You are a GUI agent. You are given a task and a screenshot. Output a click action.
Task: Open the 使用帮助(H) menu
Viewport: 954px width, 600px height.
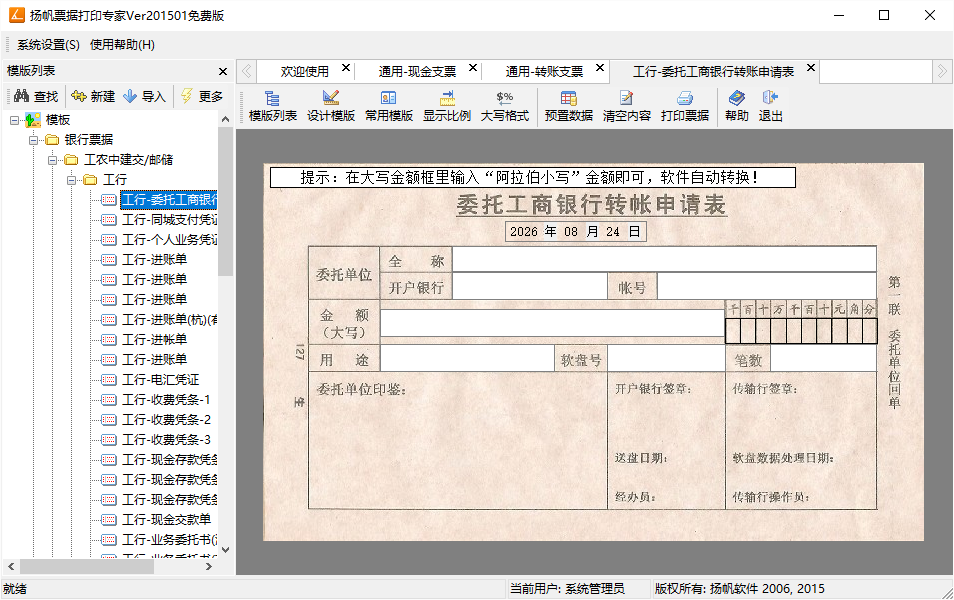(x=122, y=45)
